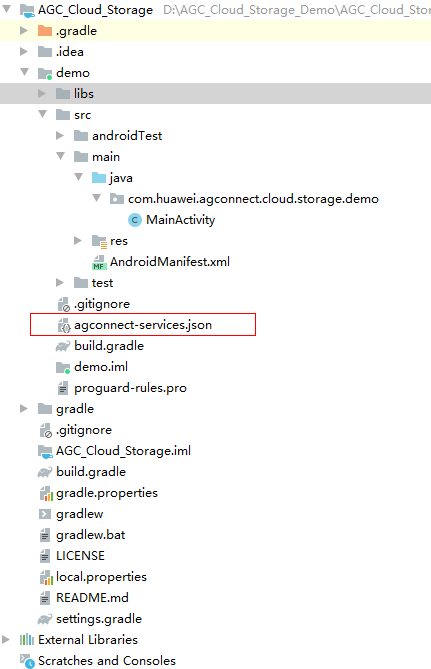
Task: Expand the External Libraries arrow
Action: point(6,639)
